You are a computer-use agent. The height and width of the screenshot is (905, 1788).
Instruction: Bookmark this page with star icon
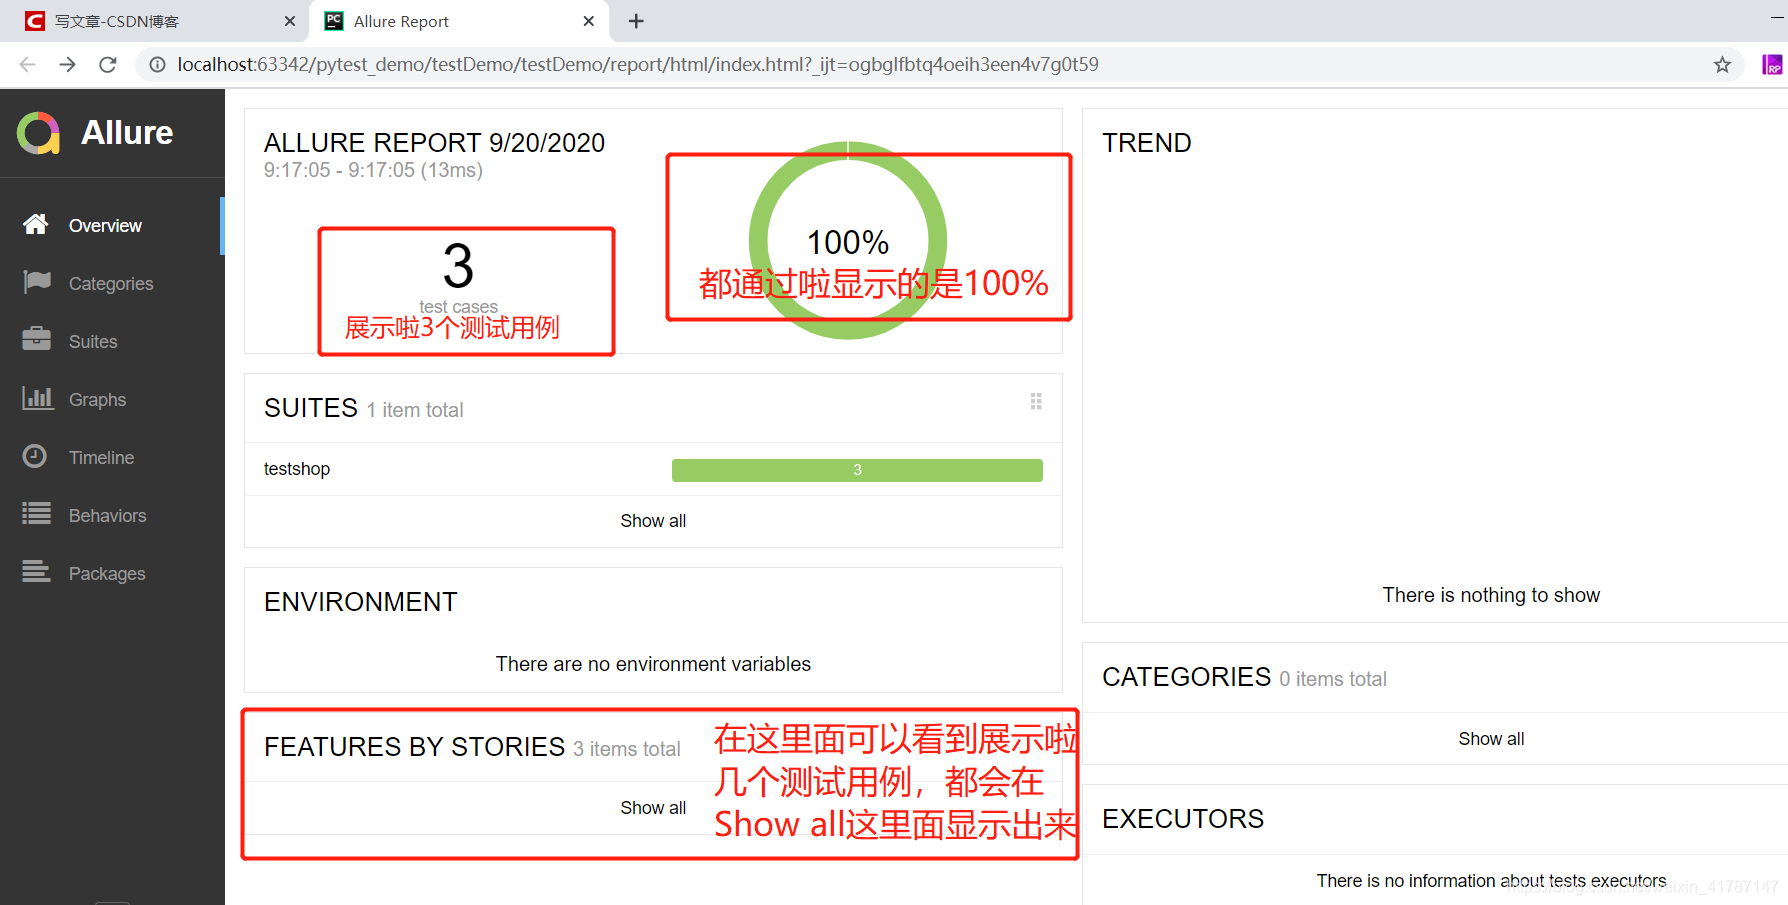(x=1722, y=65)
